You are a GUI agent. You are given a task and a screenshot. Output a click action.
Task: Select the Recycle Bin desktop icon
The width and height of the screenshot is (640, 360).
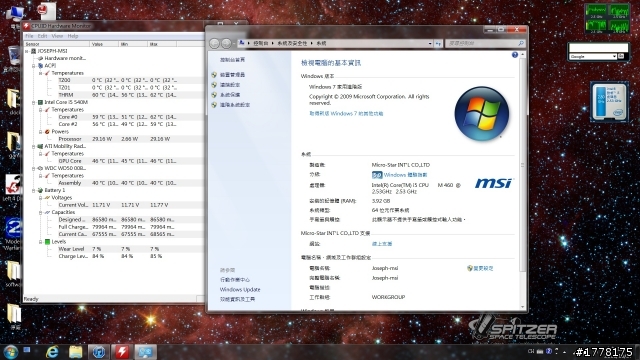tap(12, 59)
